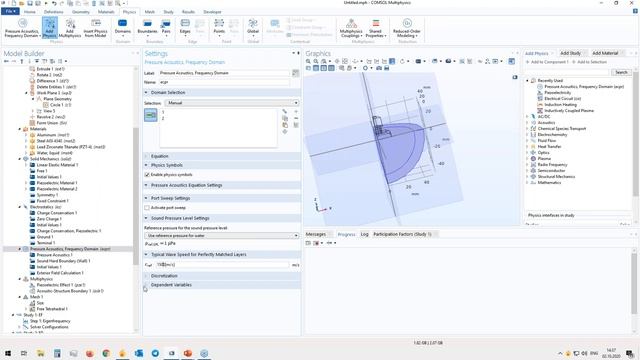Click Add to Selection button
The image size is (640, 360).
(x=589, y=62)
